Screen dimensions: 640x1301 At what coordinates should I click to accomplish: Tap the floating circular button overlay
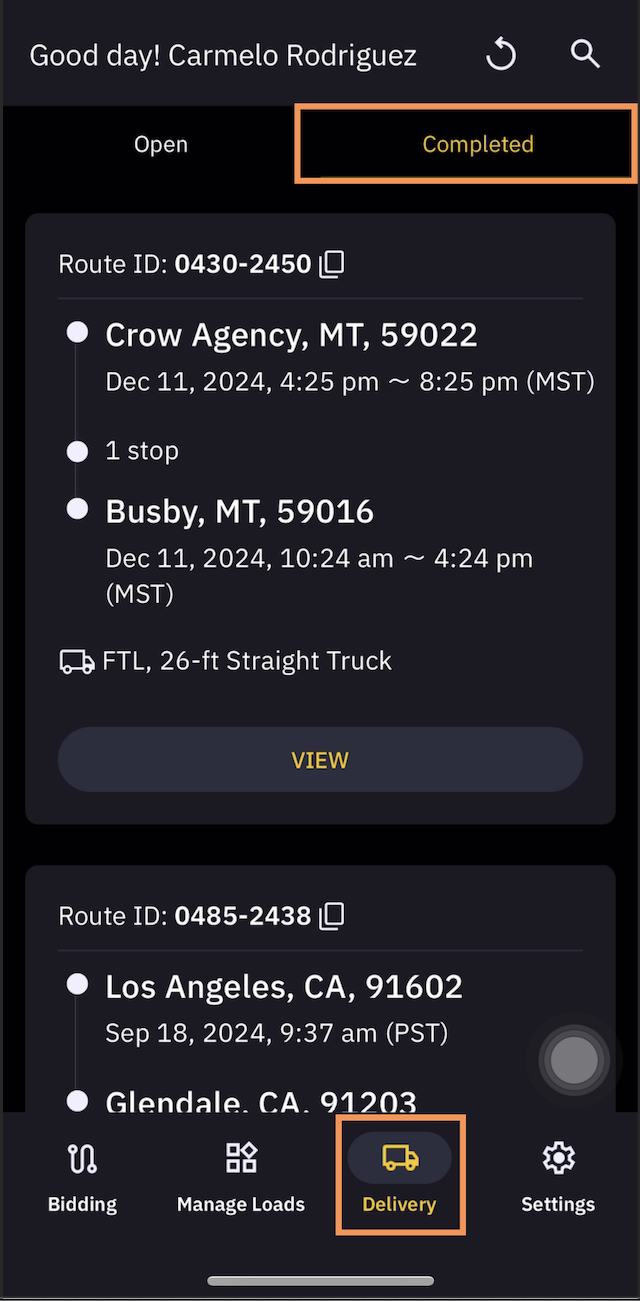[x=574, y=1059]
